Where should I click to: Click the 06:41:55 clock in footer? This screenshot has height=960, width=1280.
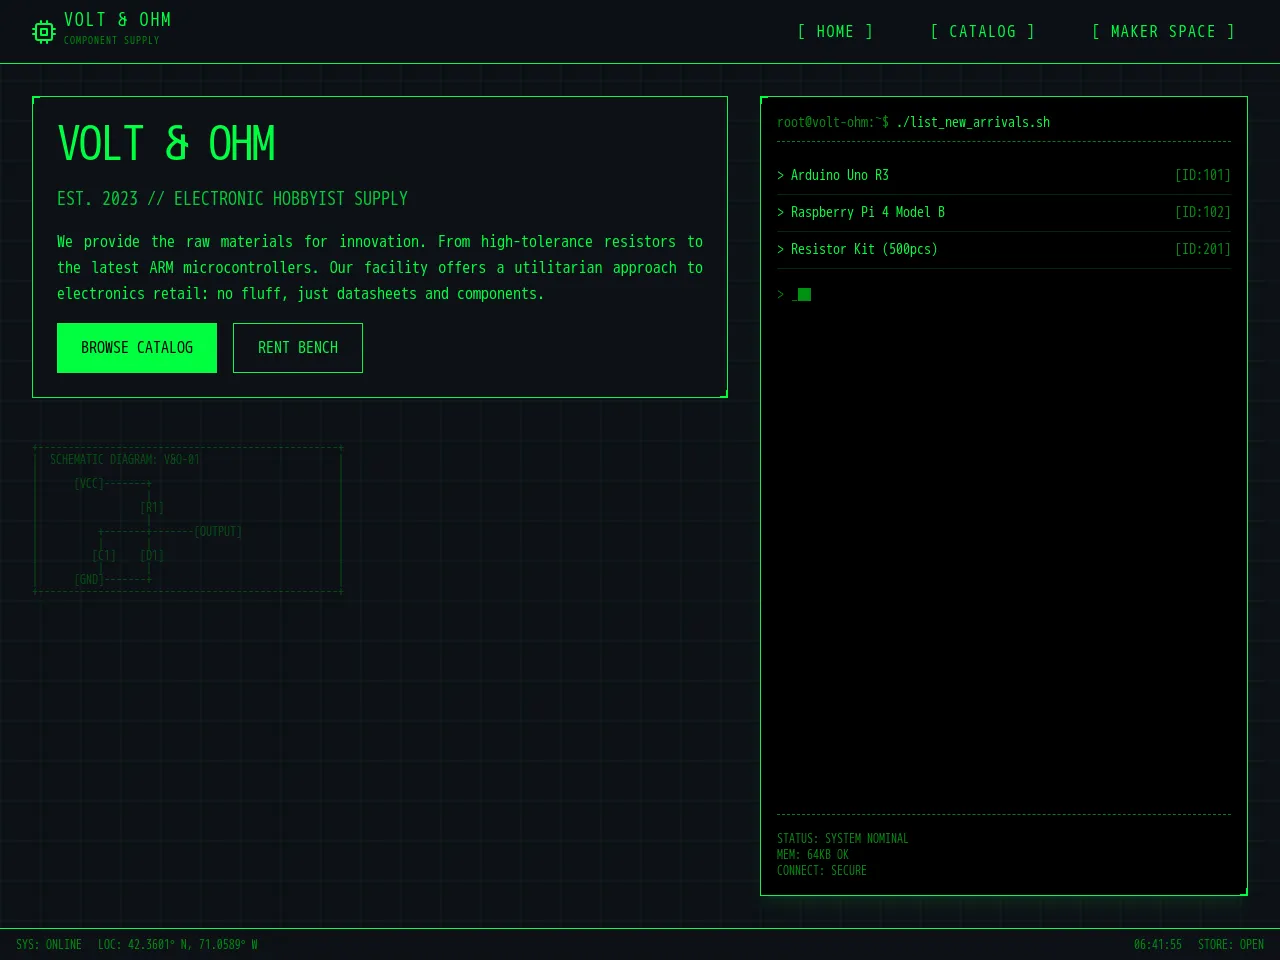(x=1158, y=944)
